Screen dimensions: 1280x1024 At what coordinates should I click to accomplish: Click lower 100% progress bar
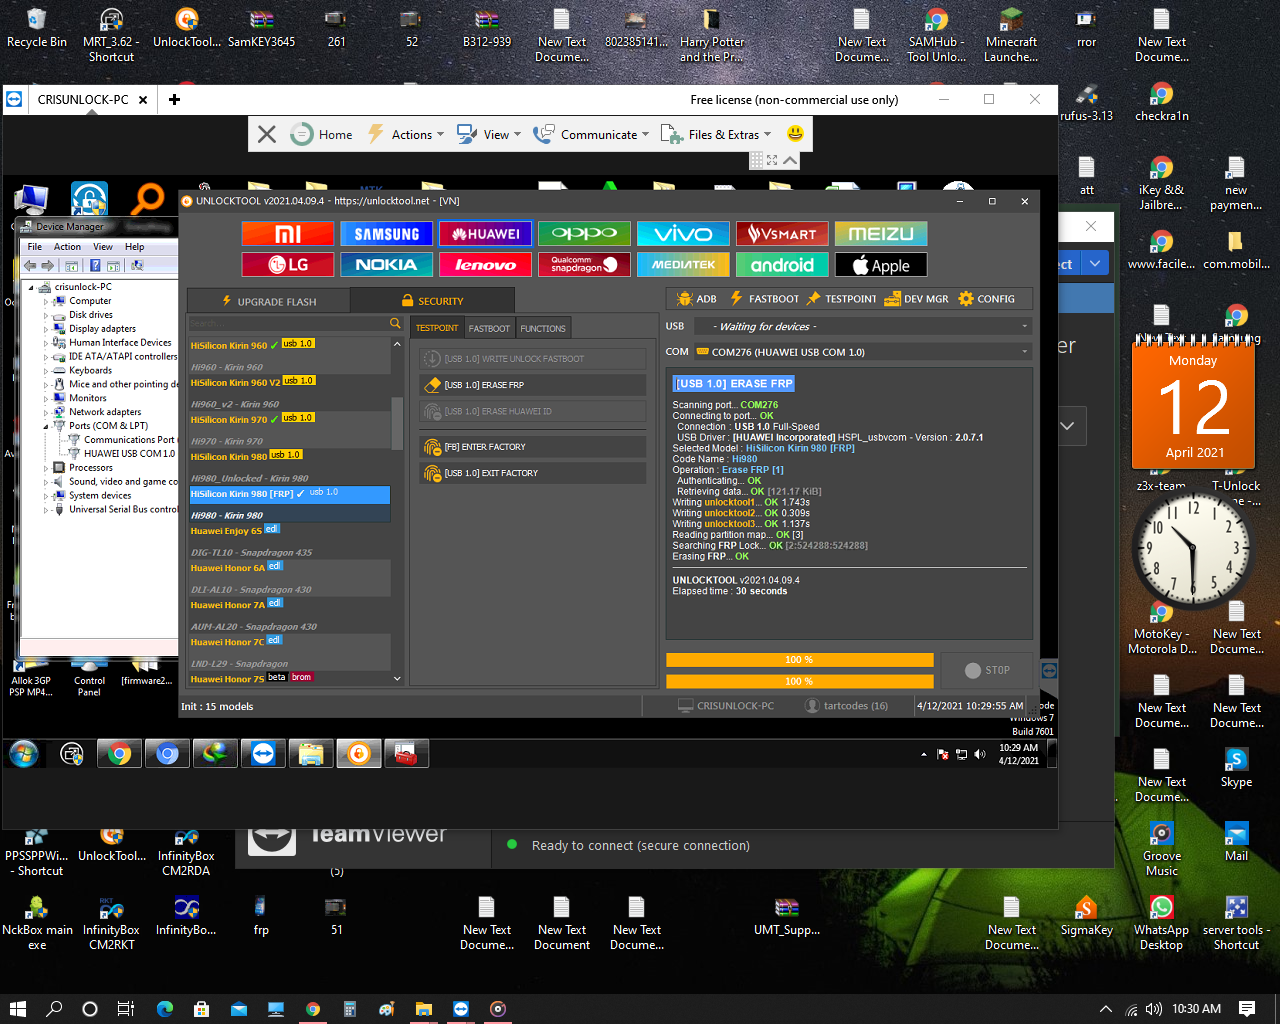click(799, 681)
